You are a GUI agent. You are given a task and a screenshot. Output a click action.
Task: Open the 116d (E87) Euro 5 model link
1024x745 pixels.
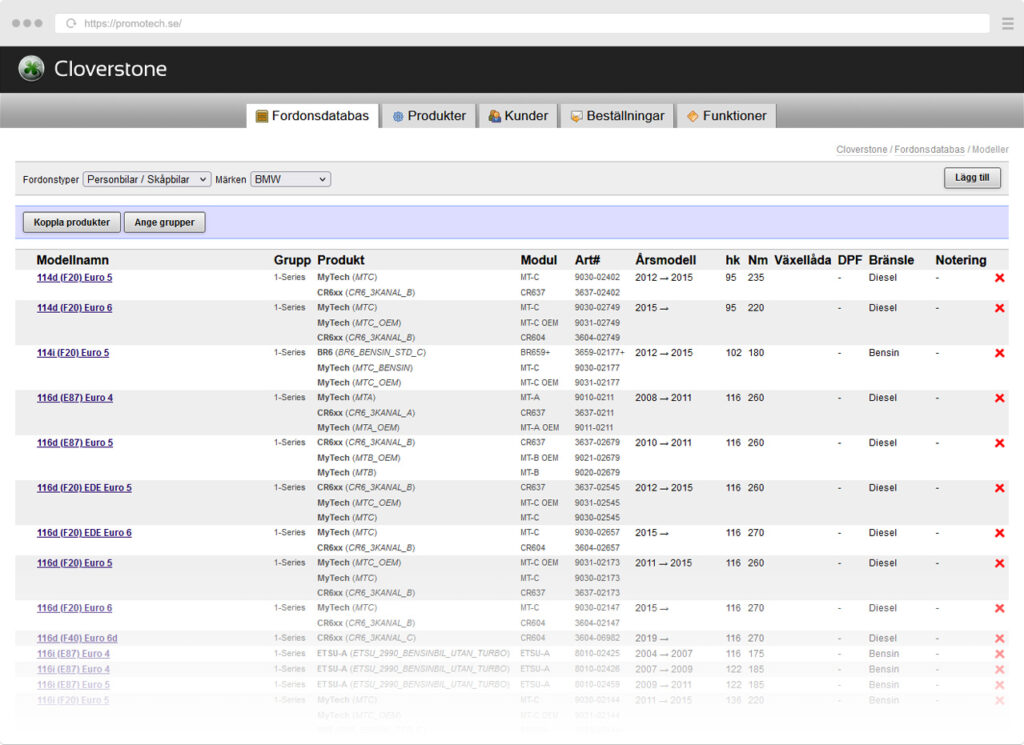pos(75,443)
